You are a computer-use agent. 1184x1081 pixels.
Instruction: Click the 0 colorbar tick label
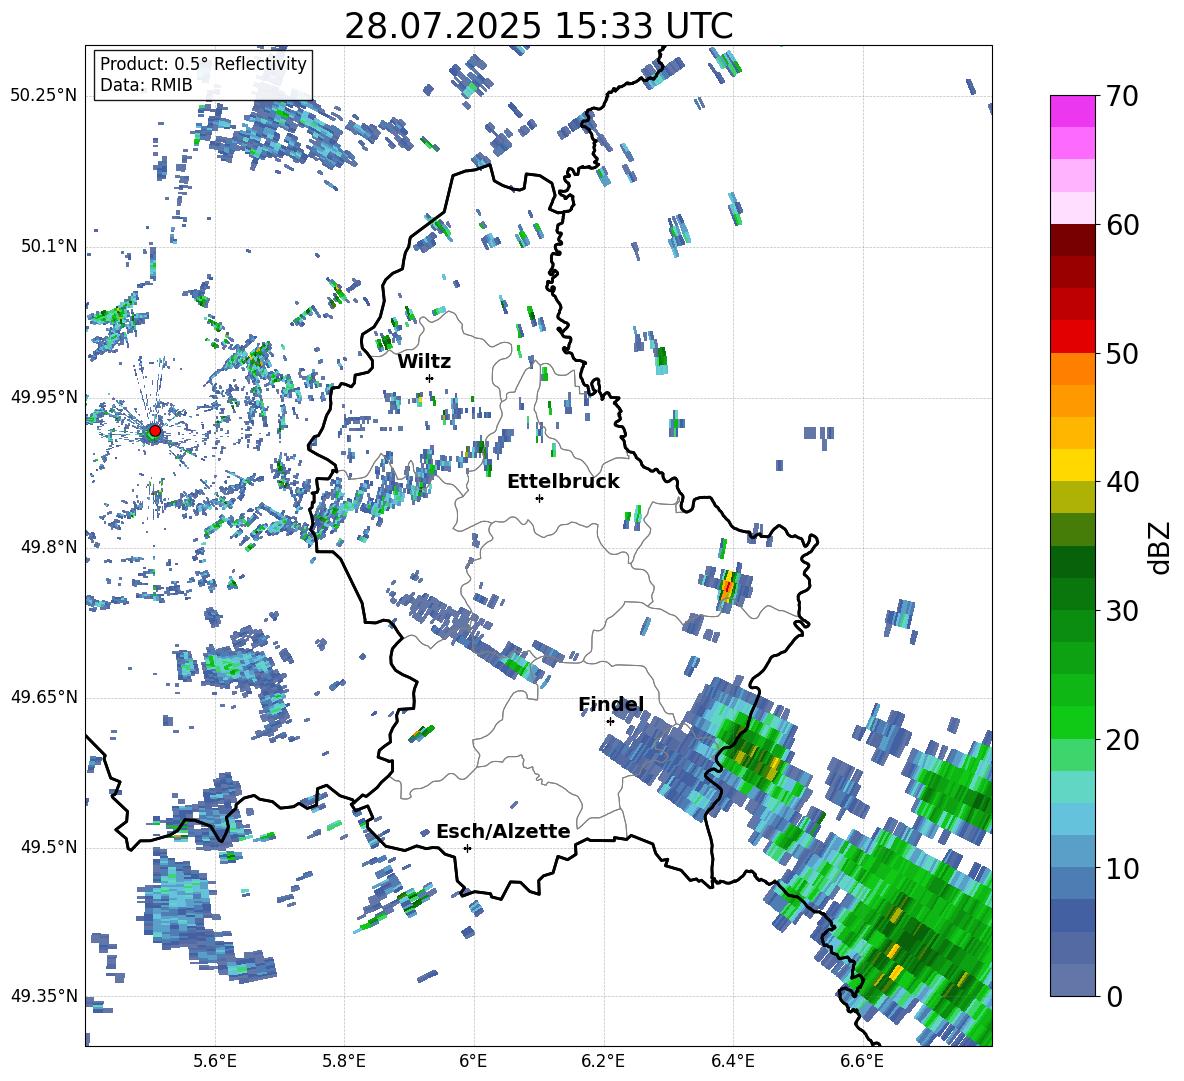click(1114, 996)
